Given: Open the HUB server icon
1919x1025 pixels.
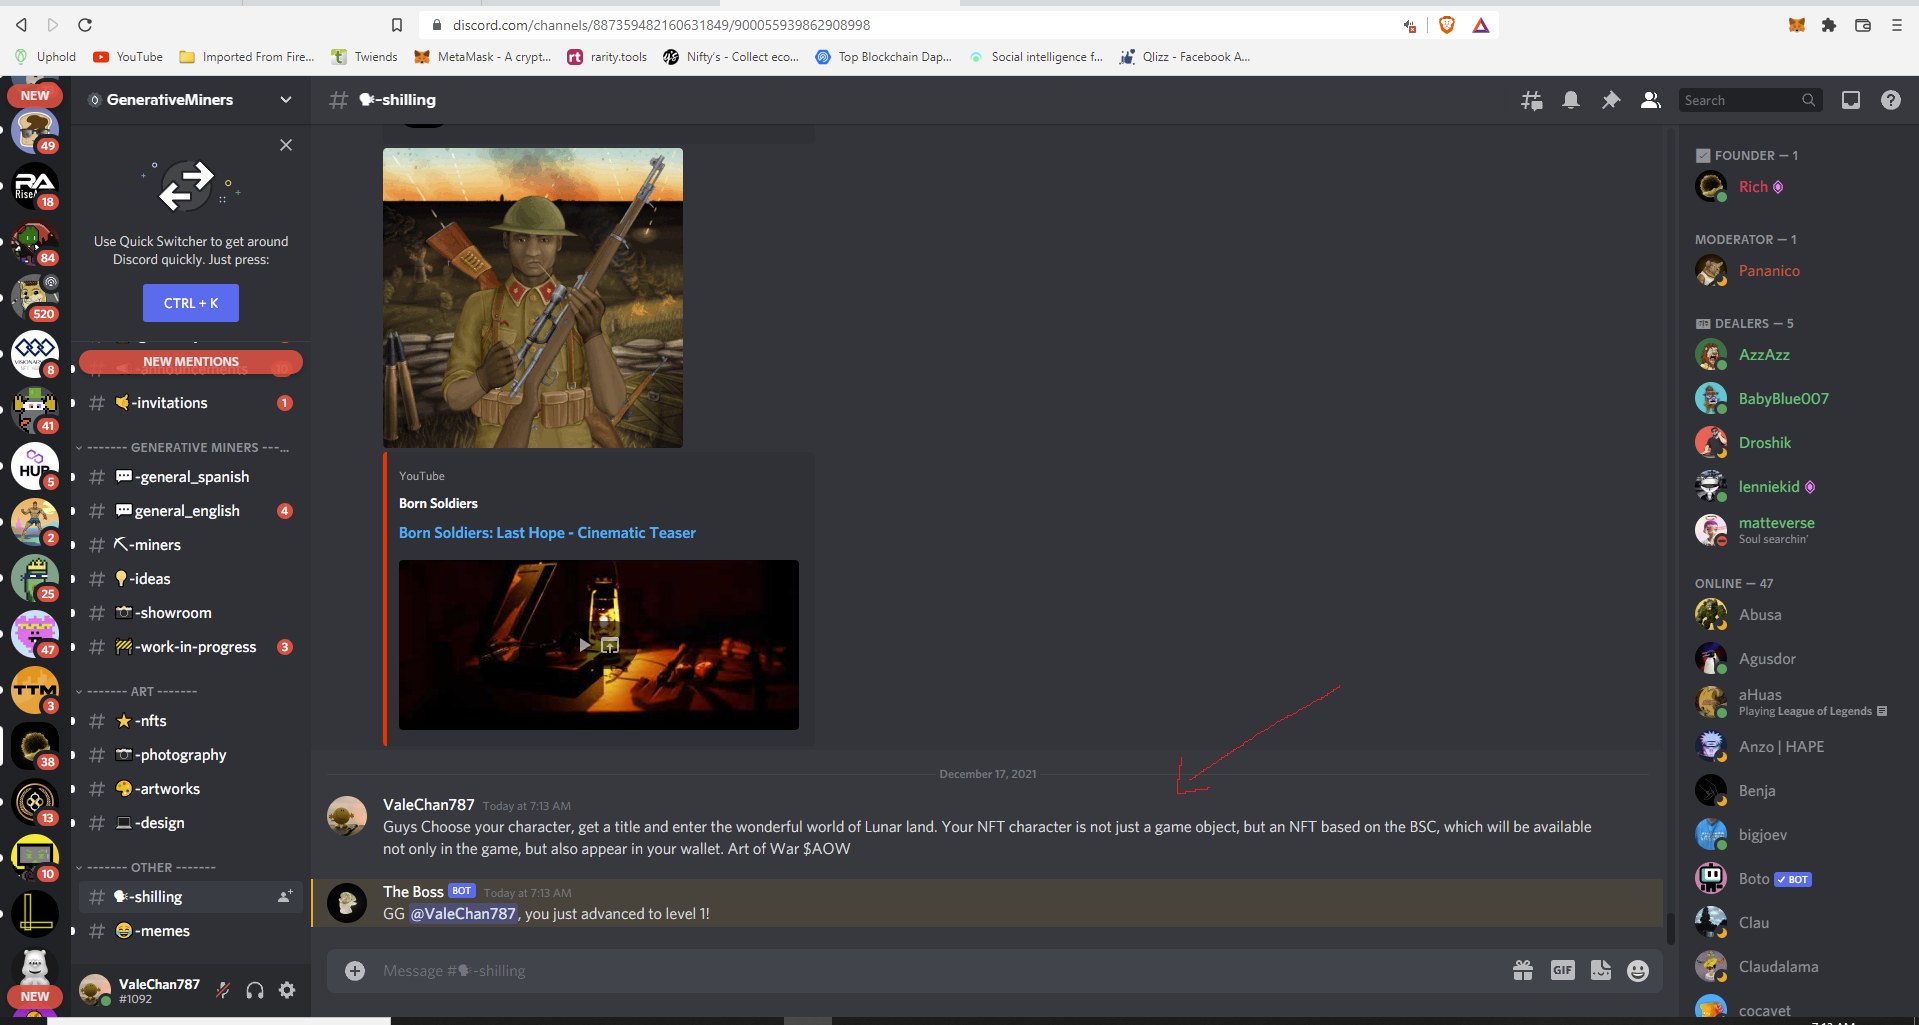Looking at the screenshot, I should pos(35,466).
